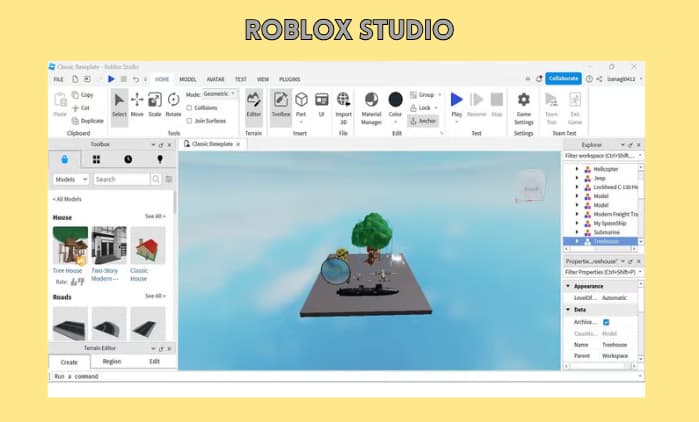Click See All next to Roads

tap(155, 296)
